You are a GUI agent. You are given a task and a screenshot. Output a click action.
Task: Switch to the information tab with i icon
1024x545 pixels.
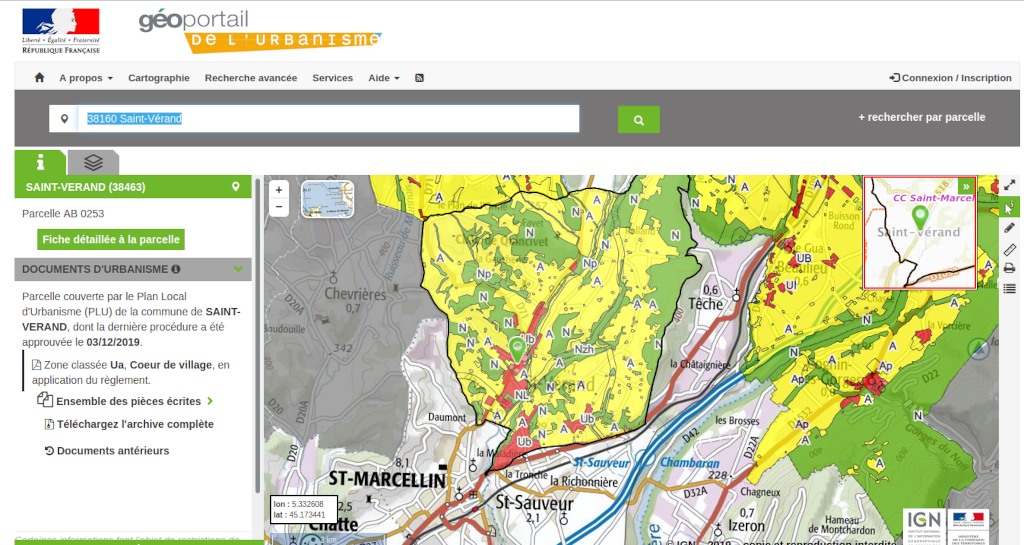40,162
